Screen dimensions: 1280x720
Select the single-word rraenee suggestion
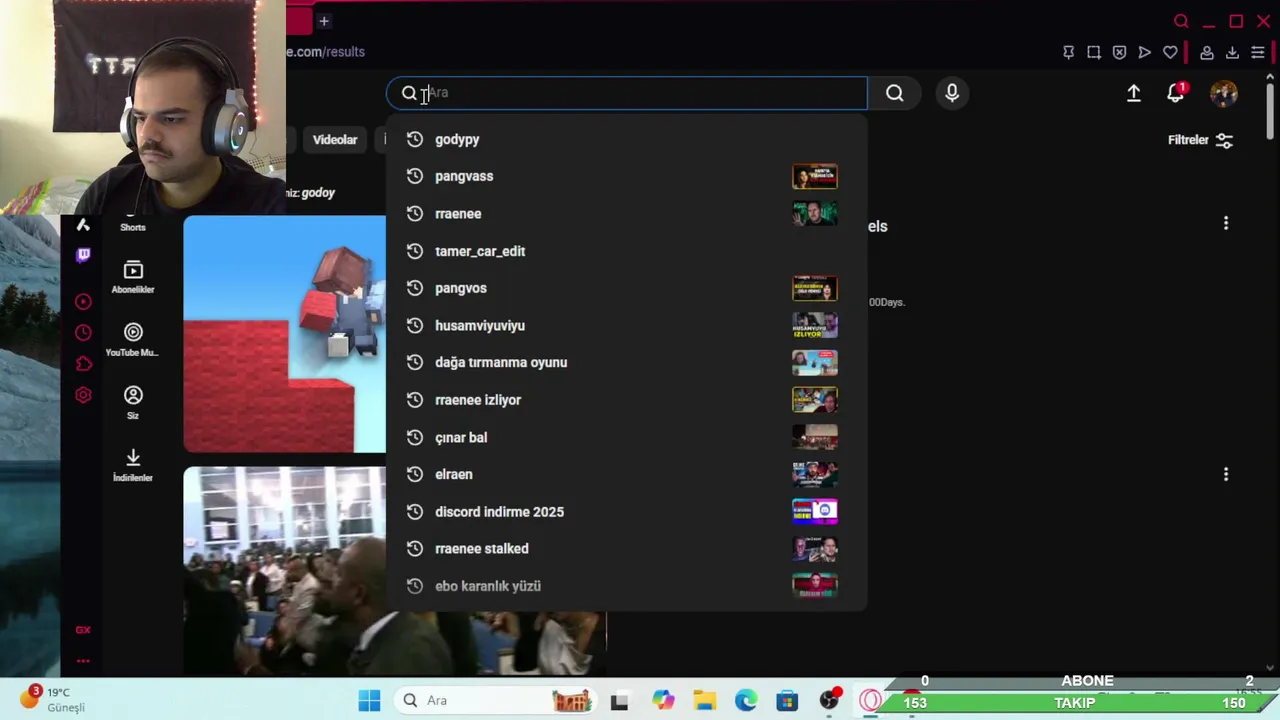(626, 213)
